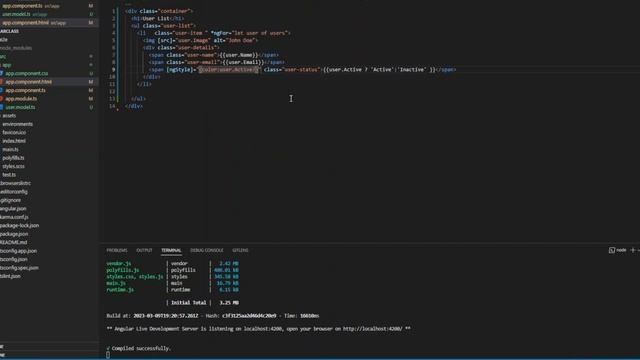
Task: Open polyfills.ts file
Action: [x=13, y=158]
